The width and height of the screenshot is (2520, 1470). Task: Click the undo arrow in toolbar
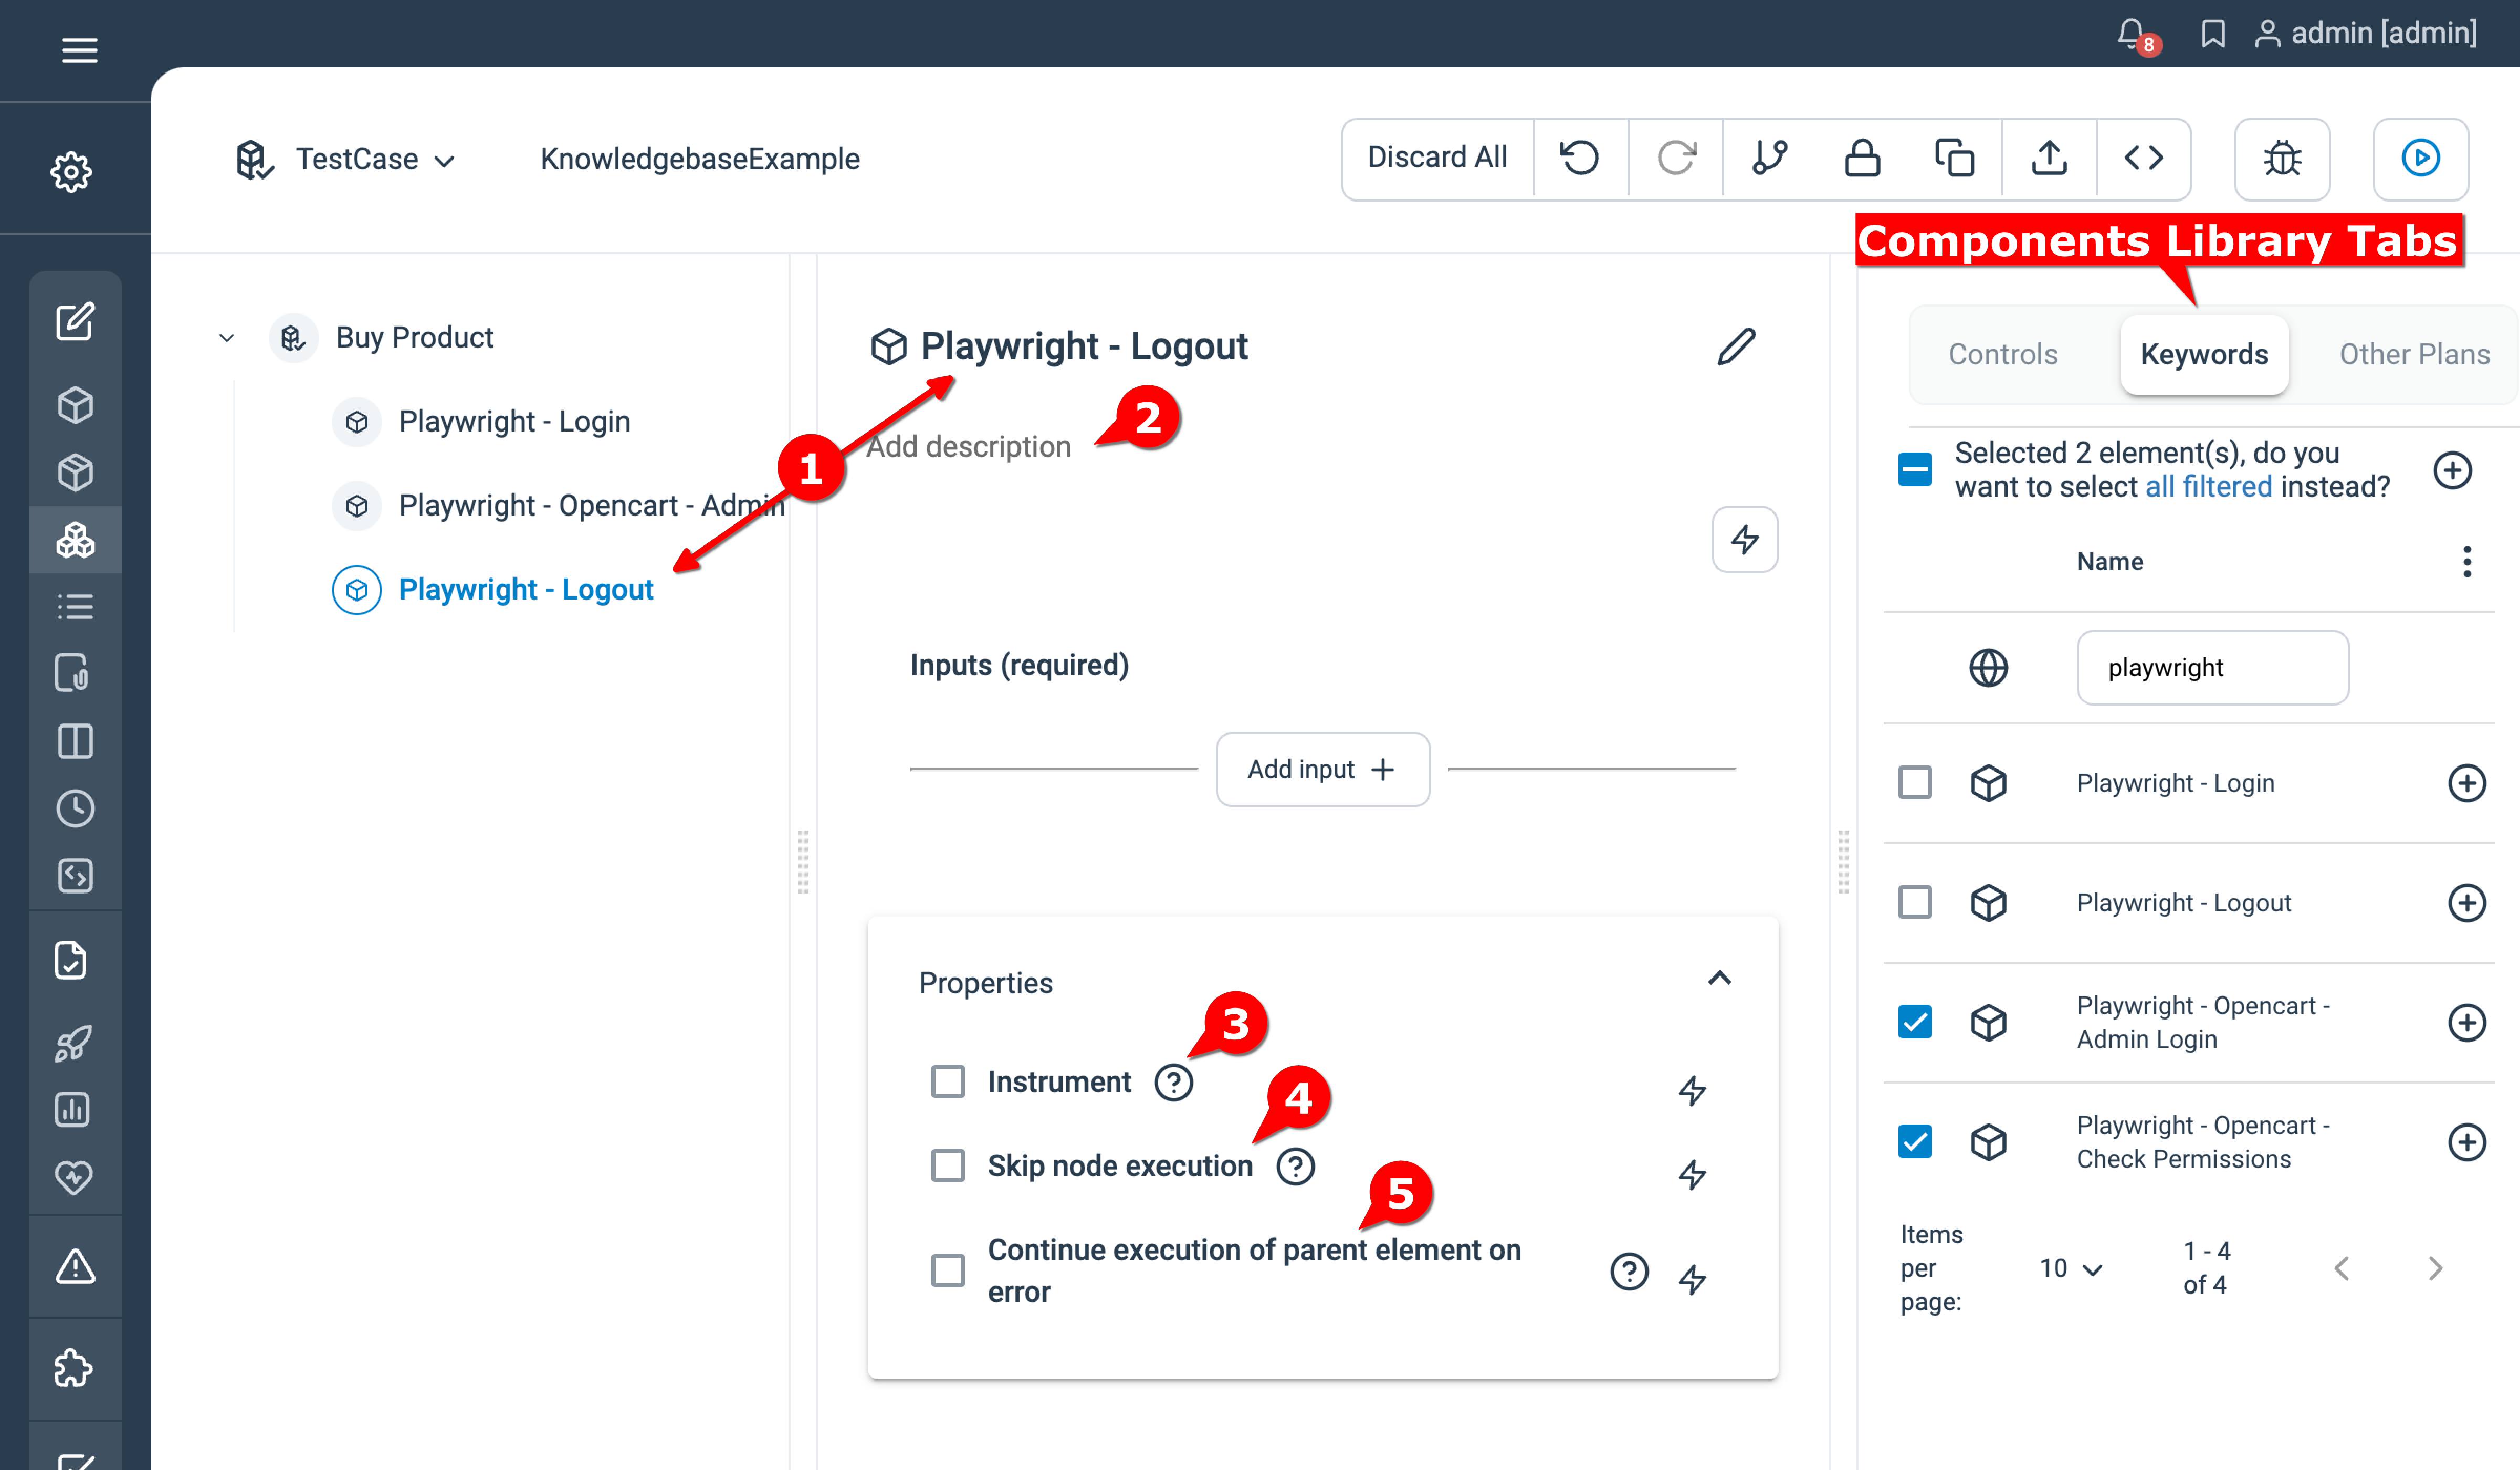pos(1580,158)
